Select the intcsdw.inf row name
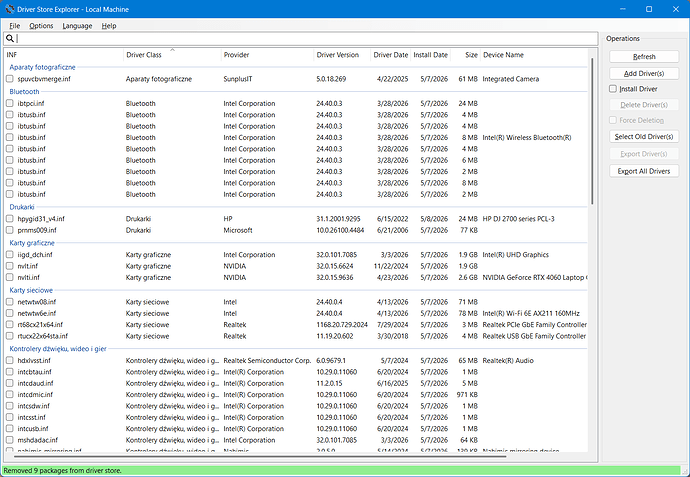 (x=33, y=406)
